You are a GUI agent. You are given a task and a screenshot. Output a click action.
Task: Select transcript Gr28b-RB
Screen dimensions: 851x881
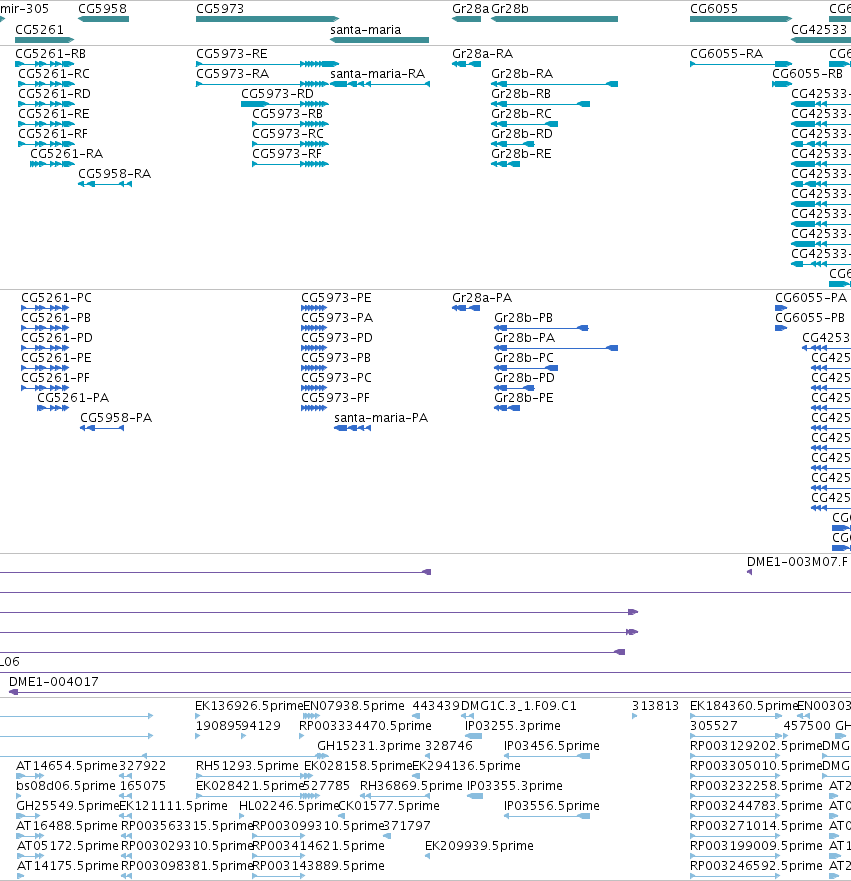540,104
